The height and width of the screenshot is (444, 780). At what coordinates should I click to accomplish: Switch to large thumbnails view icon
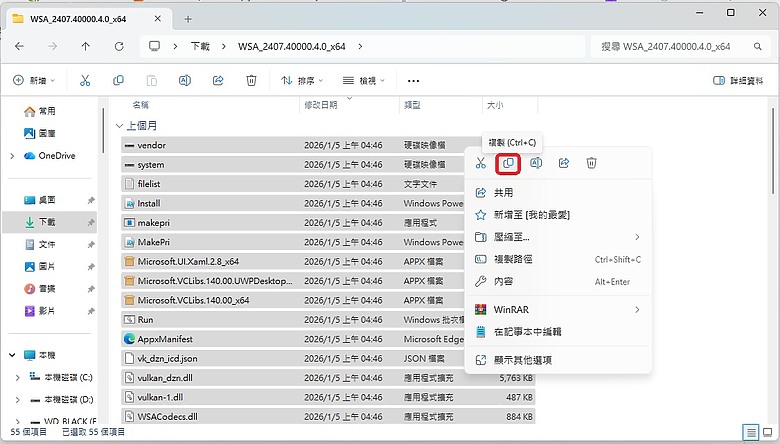(x=768, y=432)
